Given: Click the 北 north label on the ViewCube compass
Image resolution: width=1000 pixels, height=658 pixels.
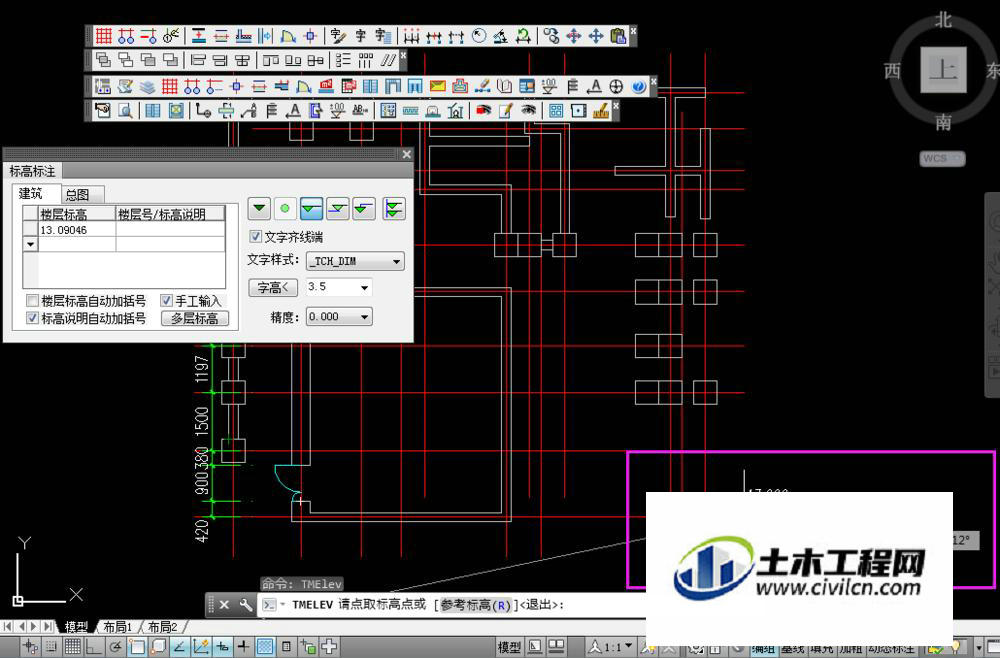Looking at the screenshot, I should point(943,20).
